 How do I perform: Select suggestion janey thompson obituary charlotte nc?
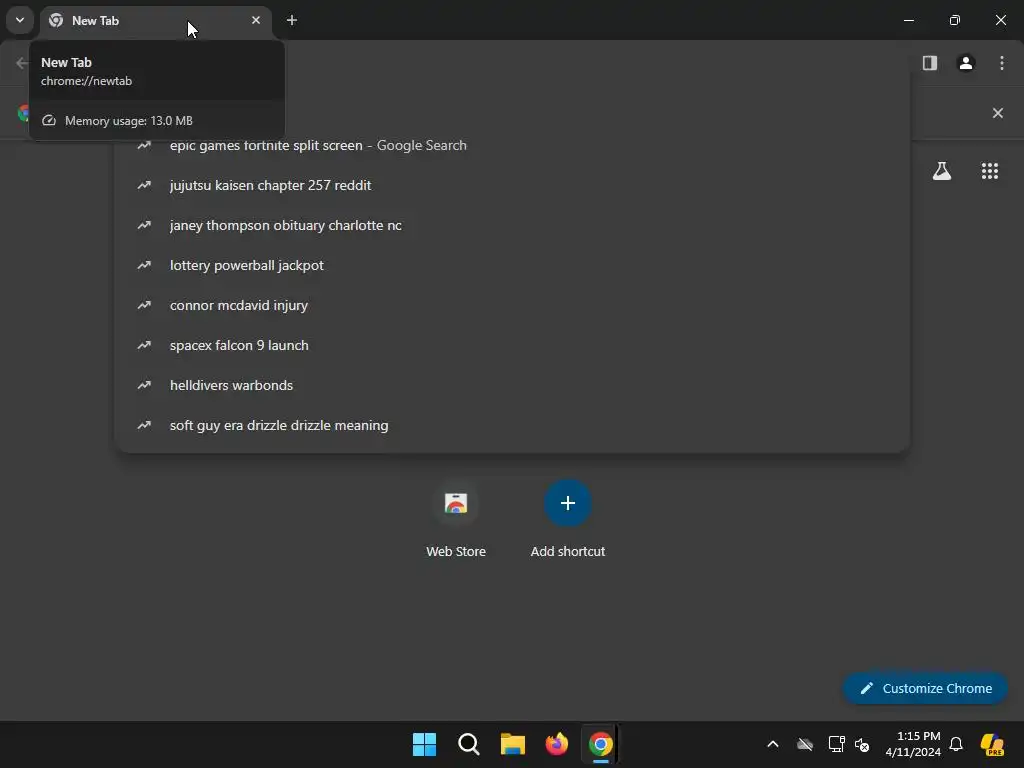pos(512,225)
